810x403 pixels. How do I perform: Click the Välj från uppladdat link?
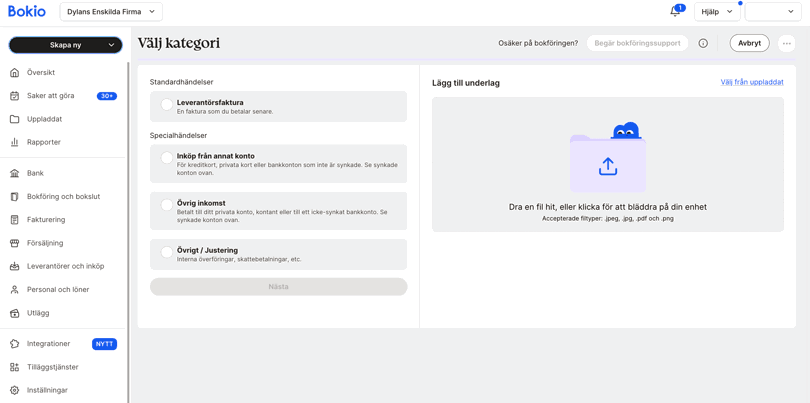(752, 82)
